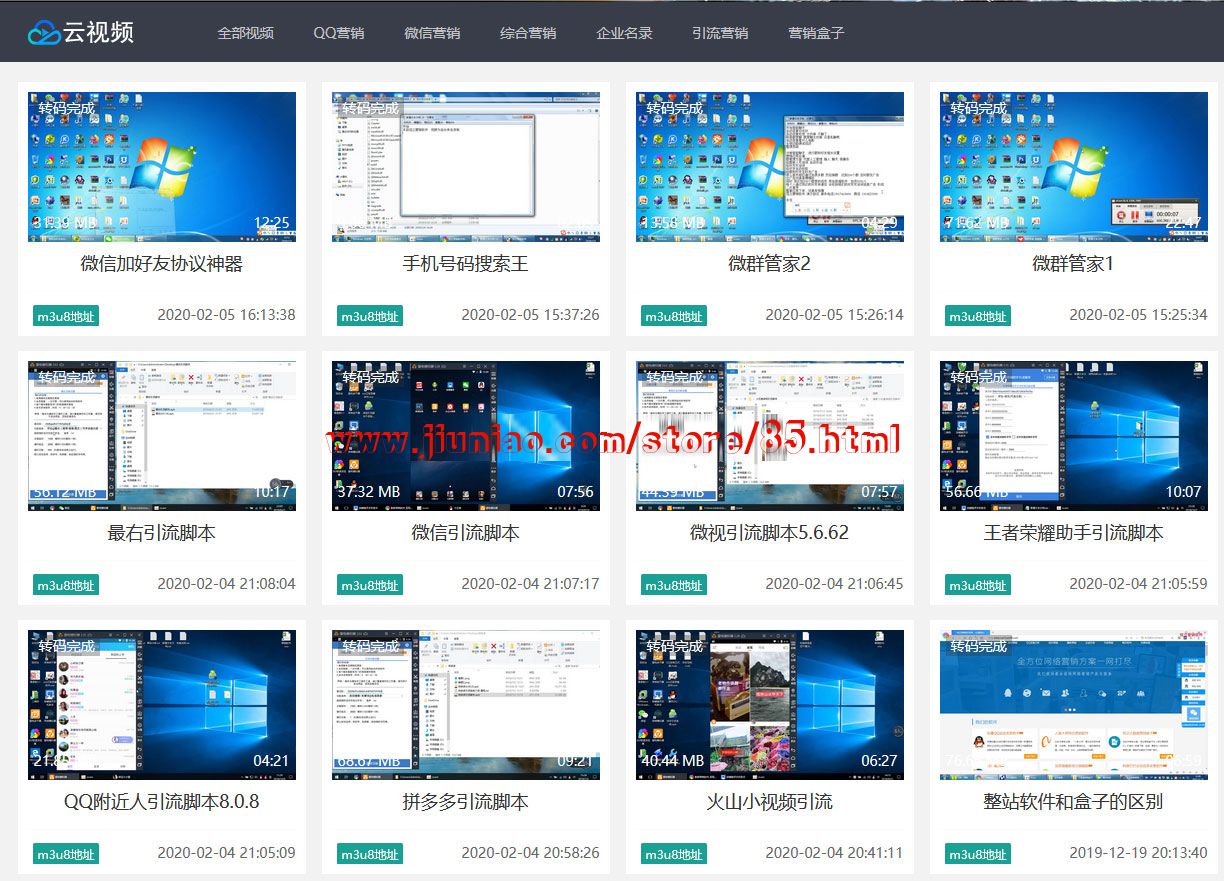Image resolution: width=1224 pixels, height=881 pixels.
Task: Click m3u8地址 button under 最右引流脚本
Action: point(66,585)
